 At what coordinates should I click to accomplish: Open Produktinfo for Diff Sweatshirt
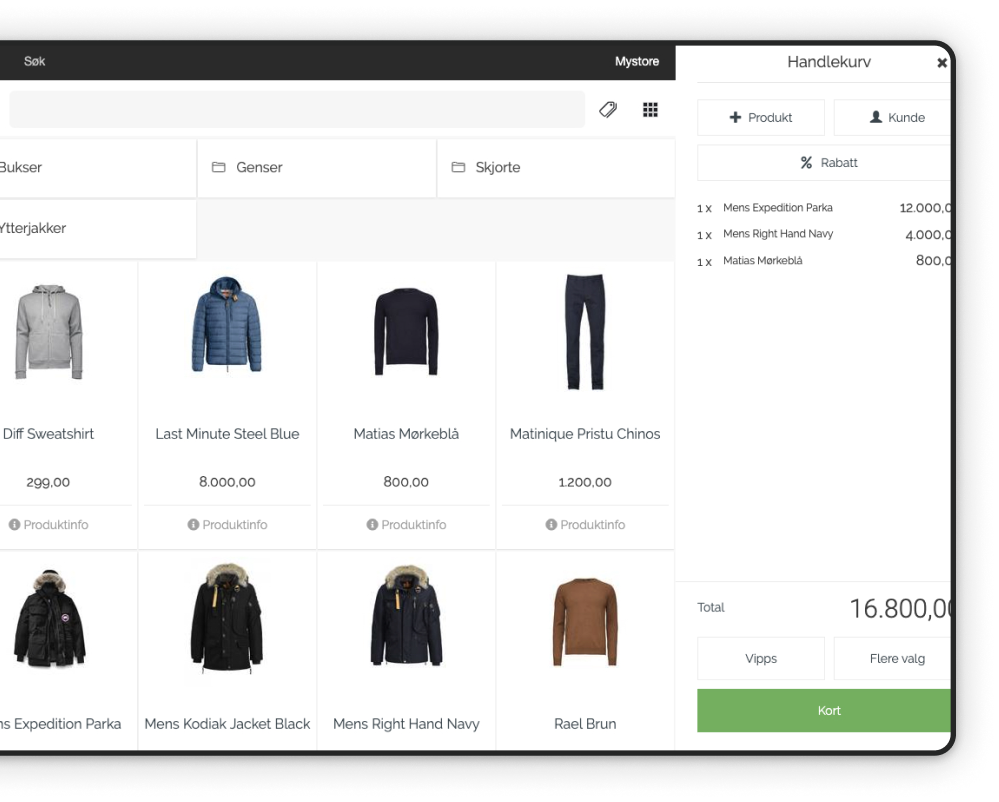[x=48, y=525]
